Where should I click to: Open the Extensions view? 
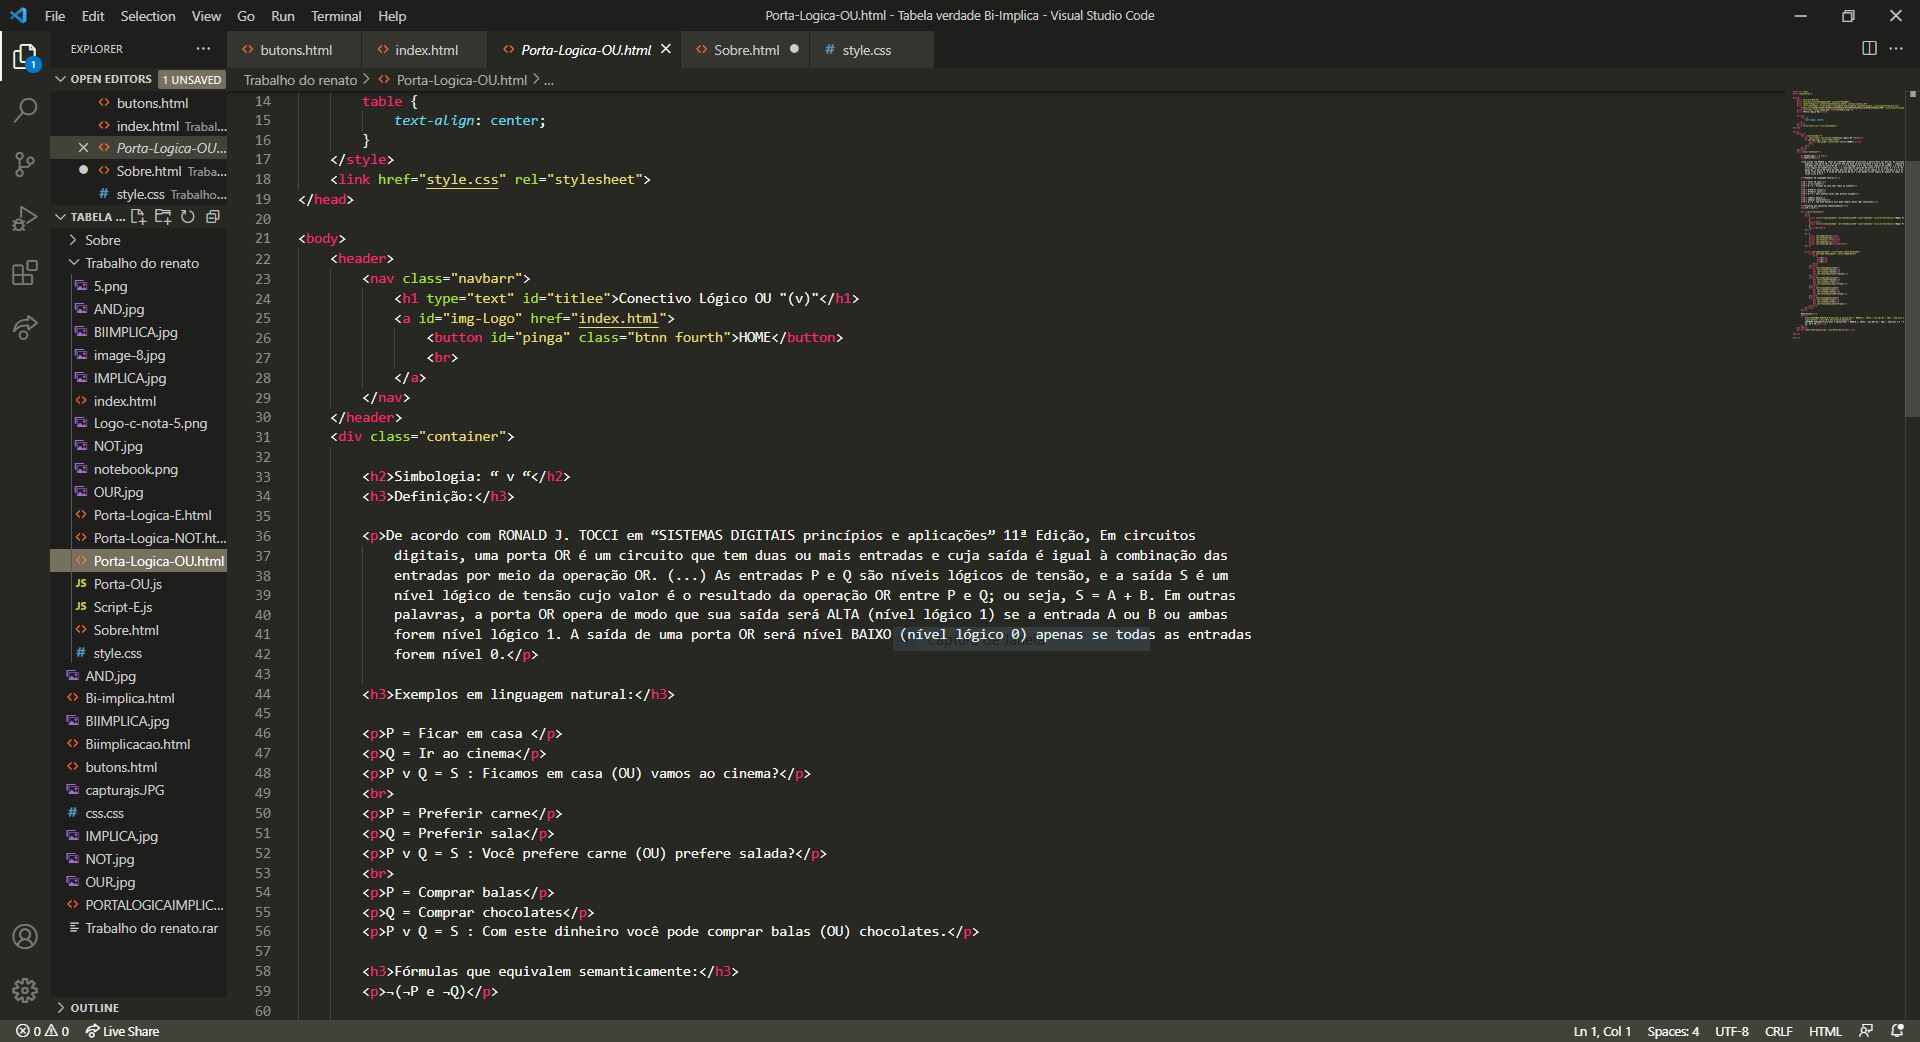click(x=25, y=272)
